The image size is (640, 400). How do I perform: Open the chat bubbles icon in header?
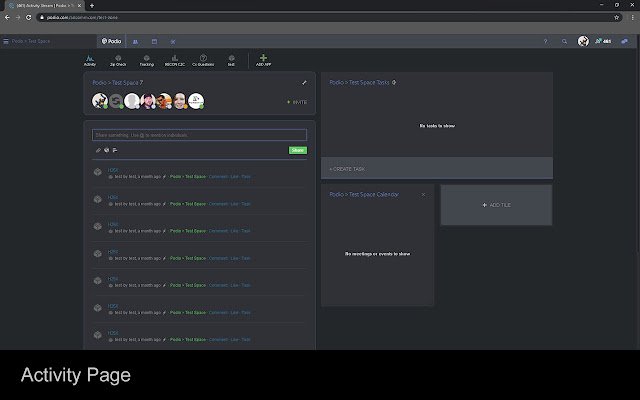(624, 41)
